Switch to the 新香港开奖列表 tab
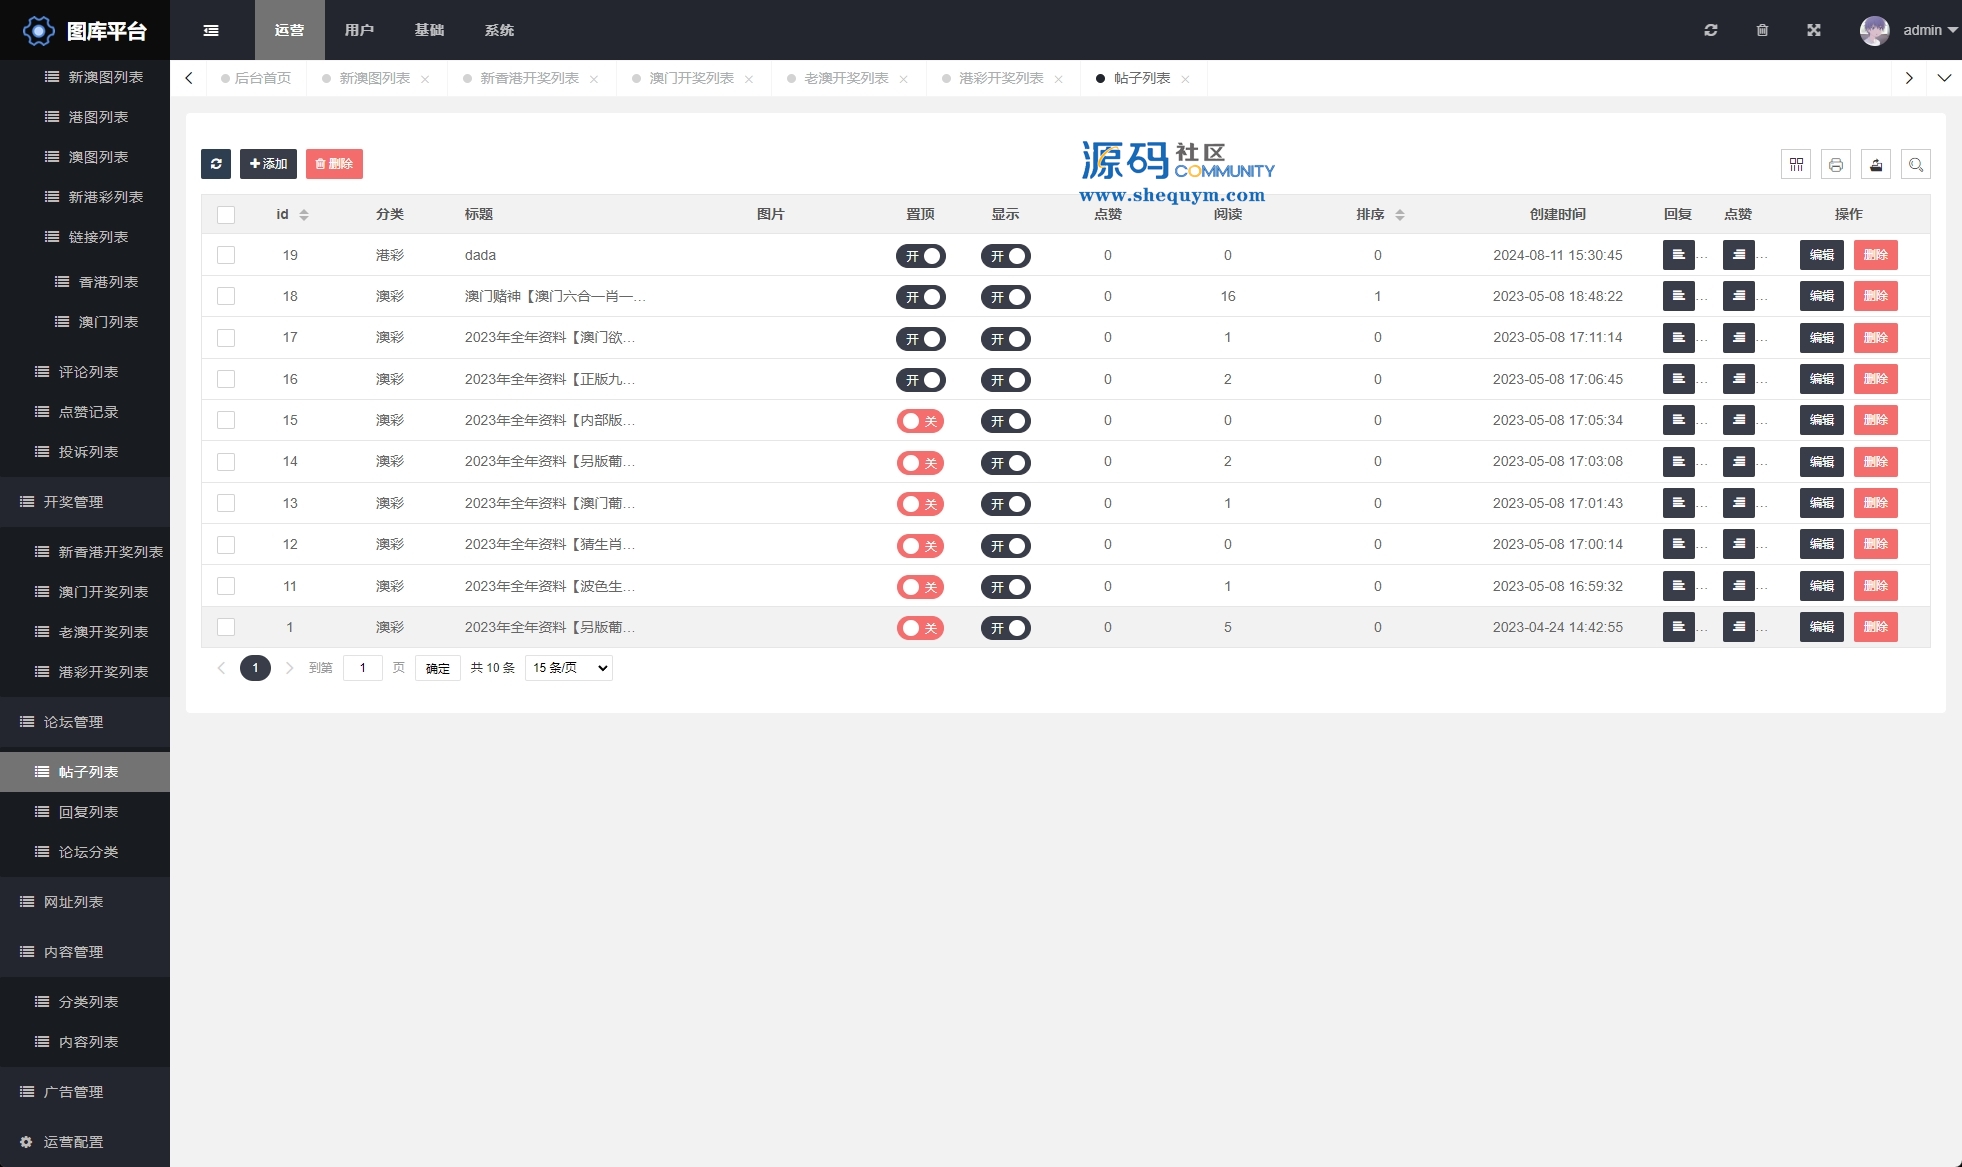The image size is (1962, 1167). pyautogui.click(x=529, y=78)
